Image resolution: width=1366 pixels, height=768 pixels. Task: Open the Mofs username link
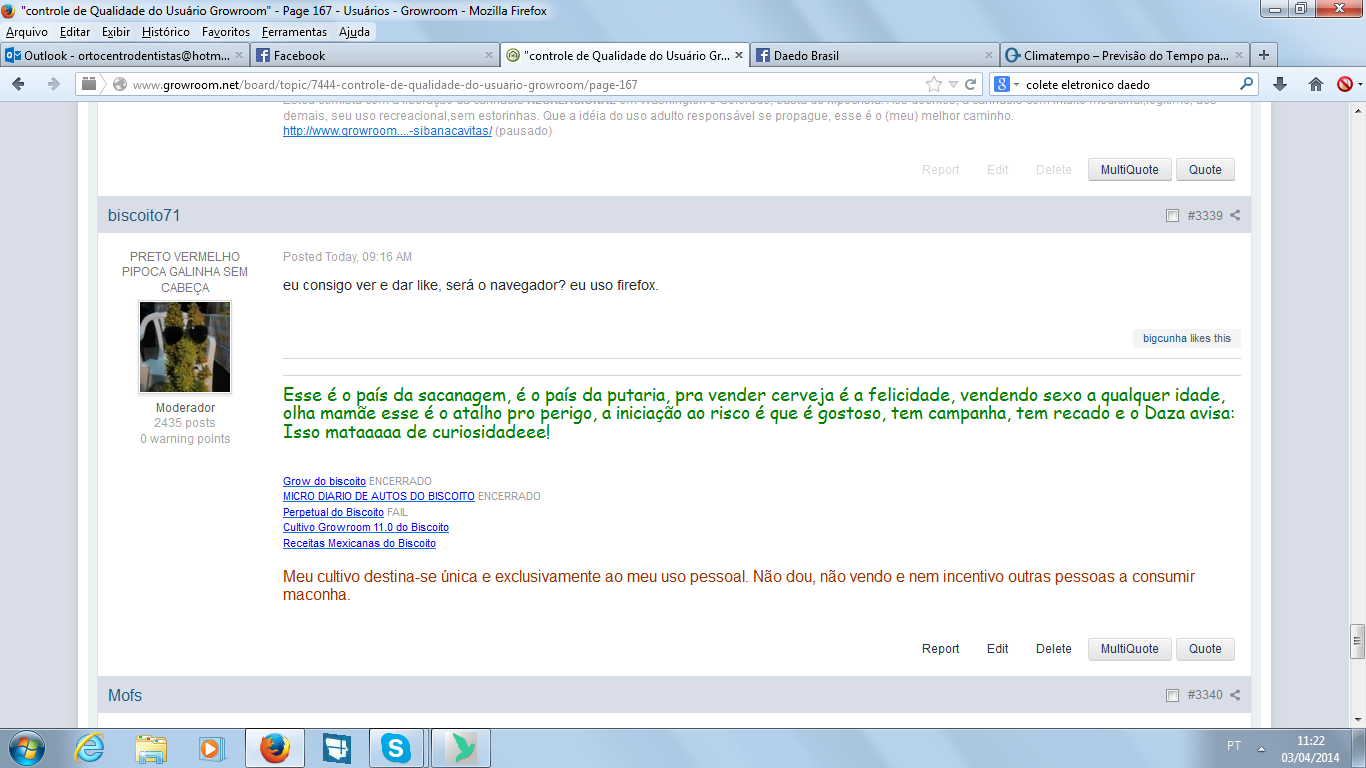point(125,696)
